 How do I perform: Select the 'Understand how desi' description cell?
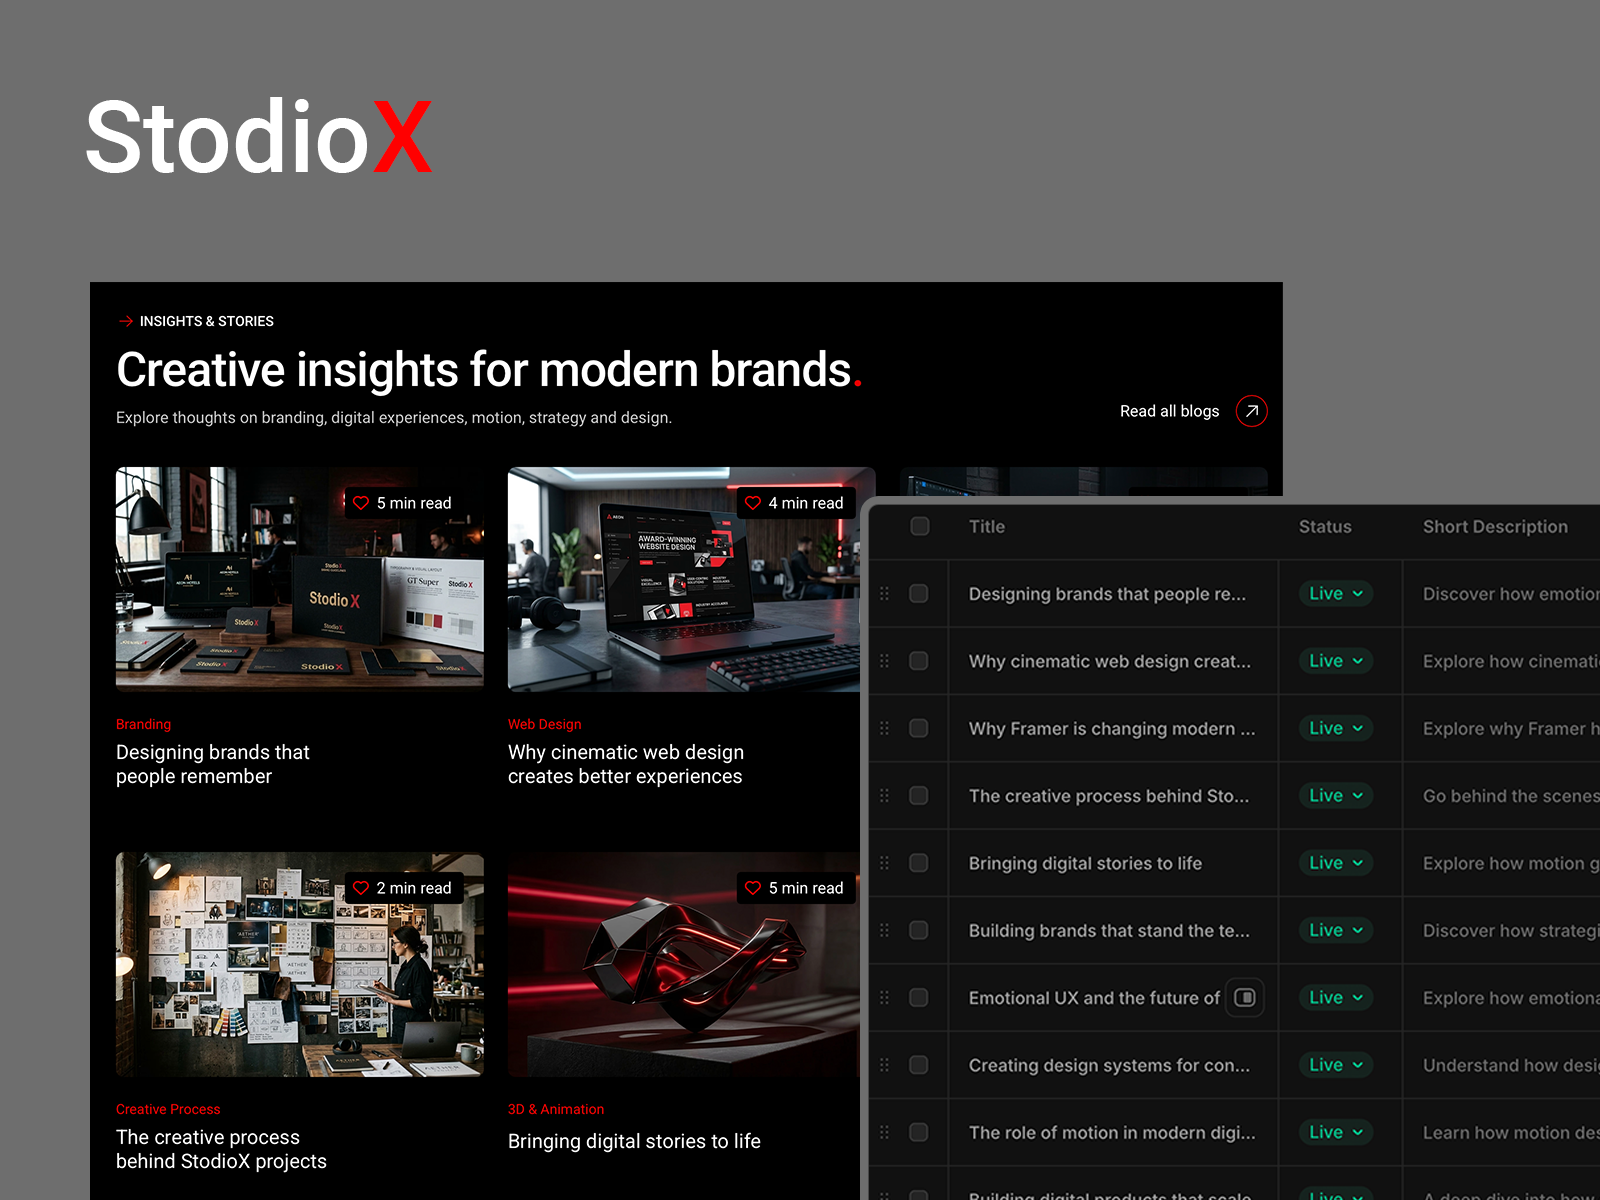tap(1501, 1065)
